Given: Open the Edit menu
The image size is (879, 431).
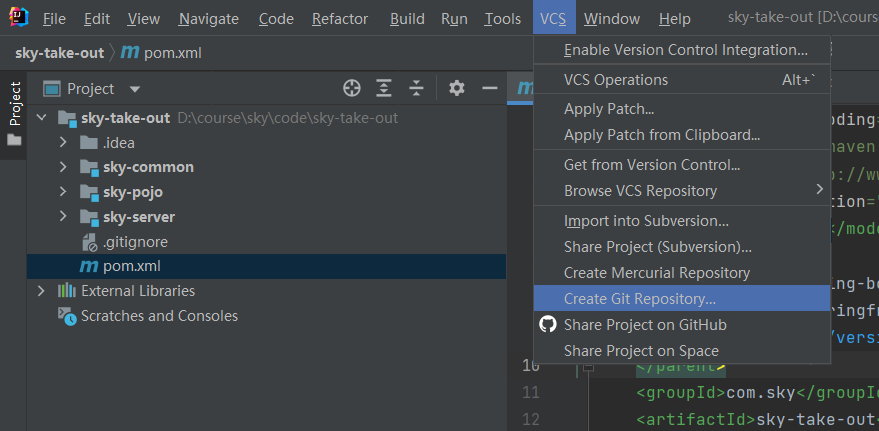Looking at the screenshot, I should tap(97, 19).
